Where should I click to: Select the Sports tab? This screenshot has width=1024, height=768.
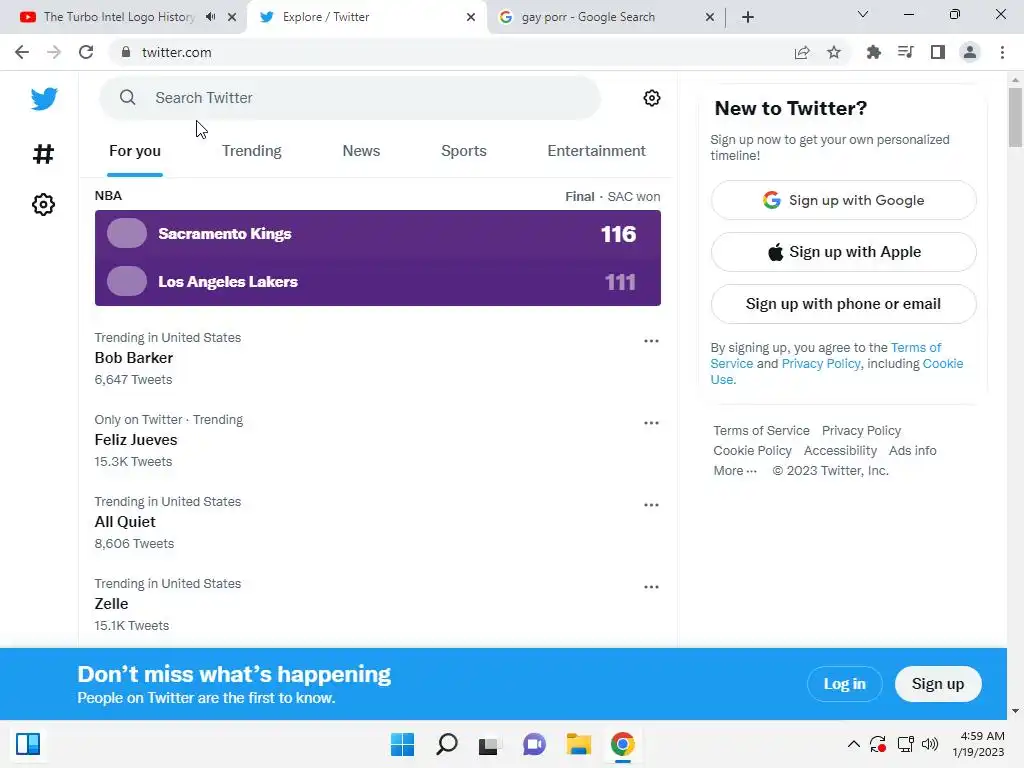pyautogui.click(x=464, y=151)
